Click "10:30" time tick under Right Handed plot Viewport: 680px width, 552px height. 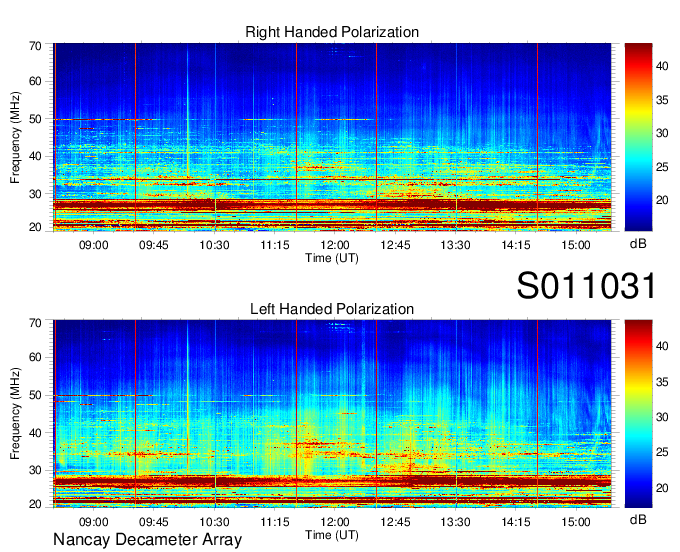[x=214, y=245]
